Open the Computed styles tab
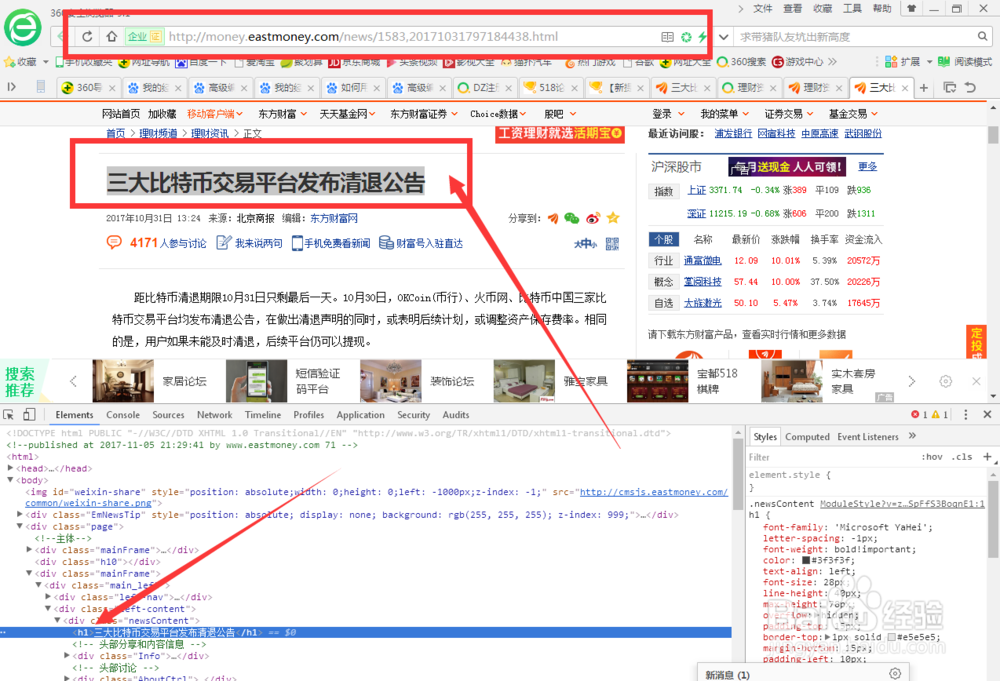 [x=807, y=437]
